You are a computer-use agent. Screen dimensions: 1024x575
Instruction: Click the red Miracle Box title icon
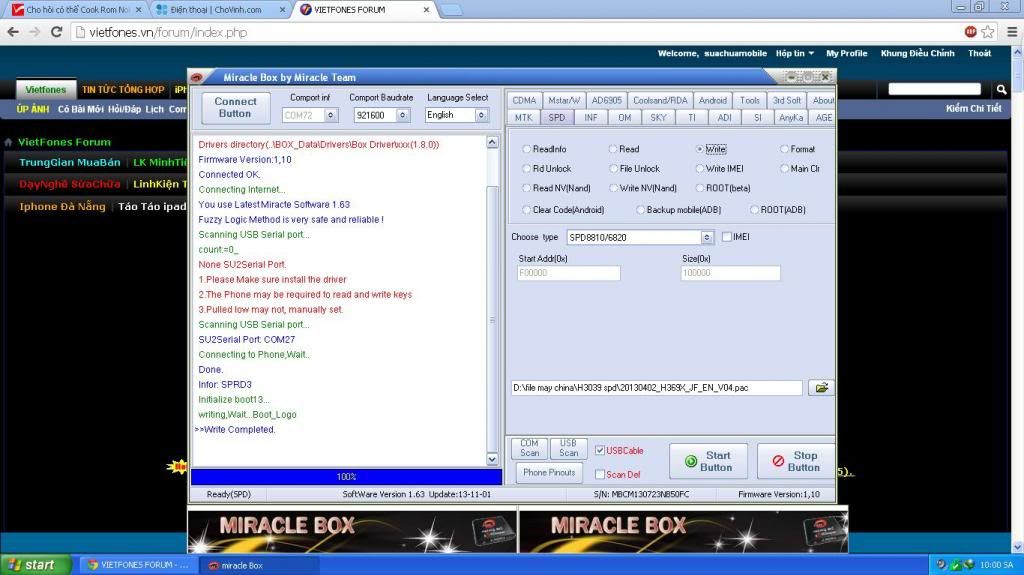tap(197, 77)
